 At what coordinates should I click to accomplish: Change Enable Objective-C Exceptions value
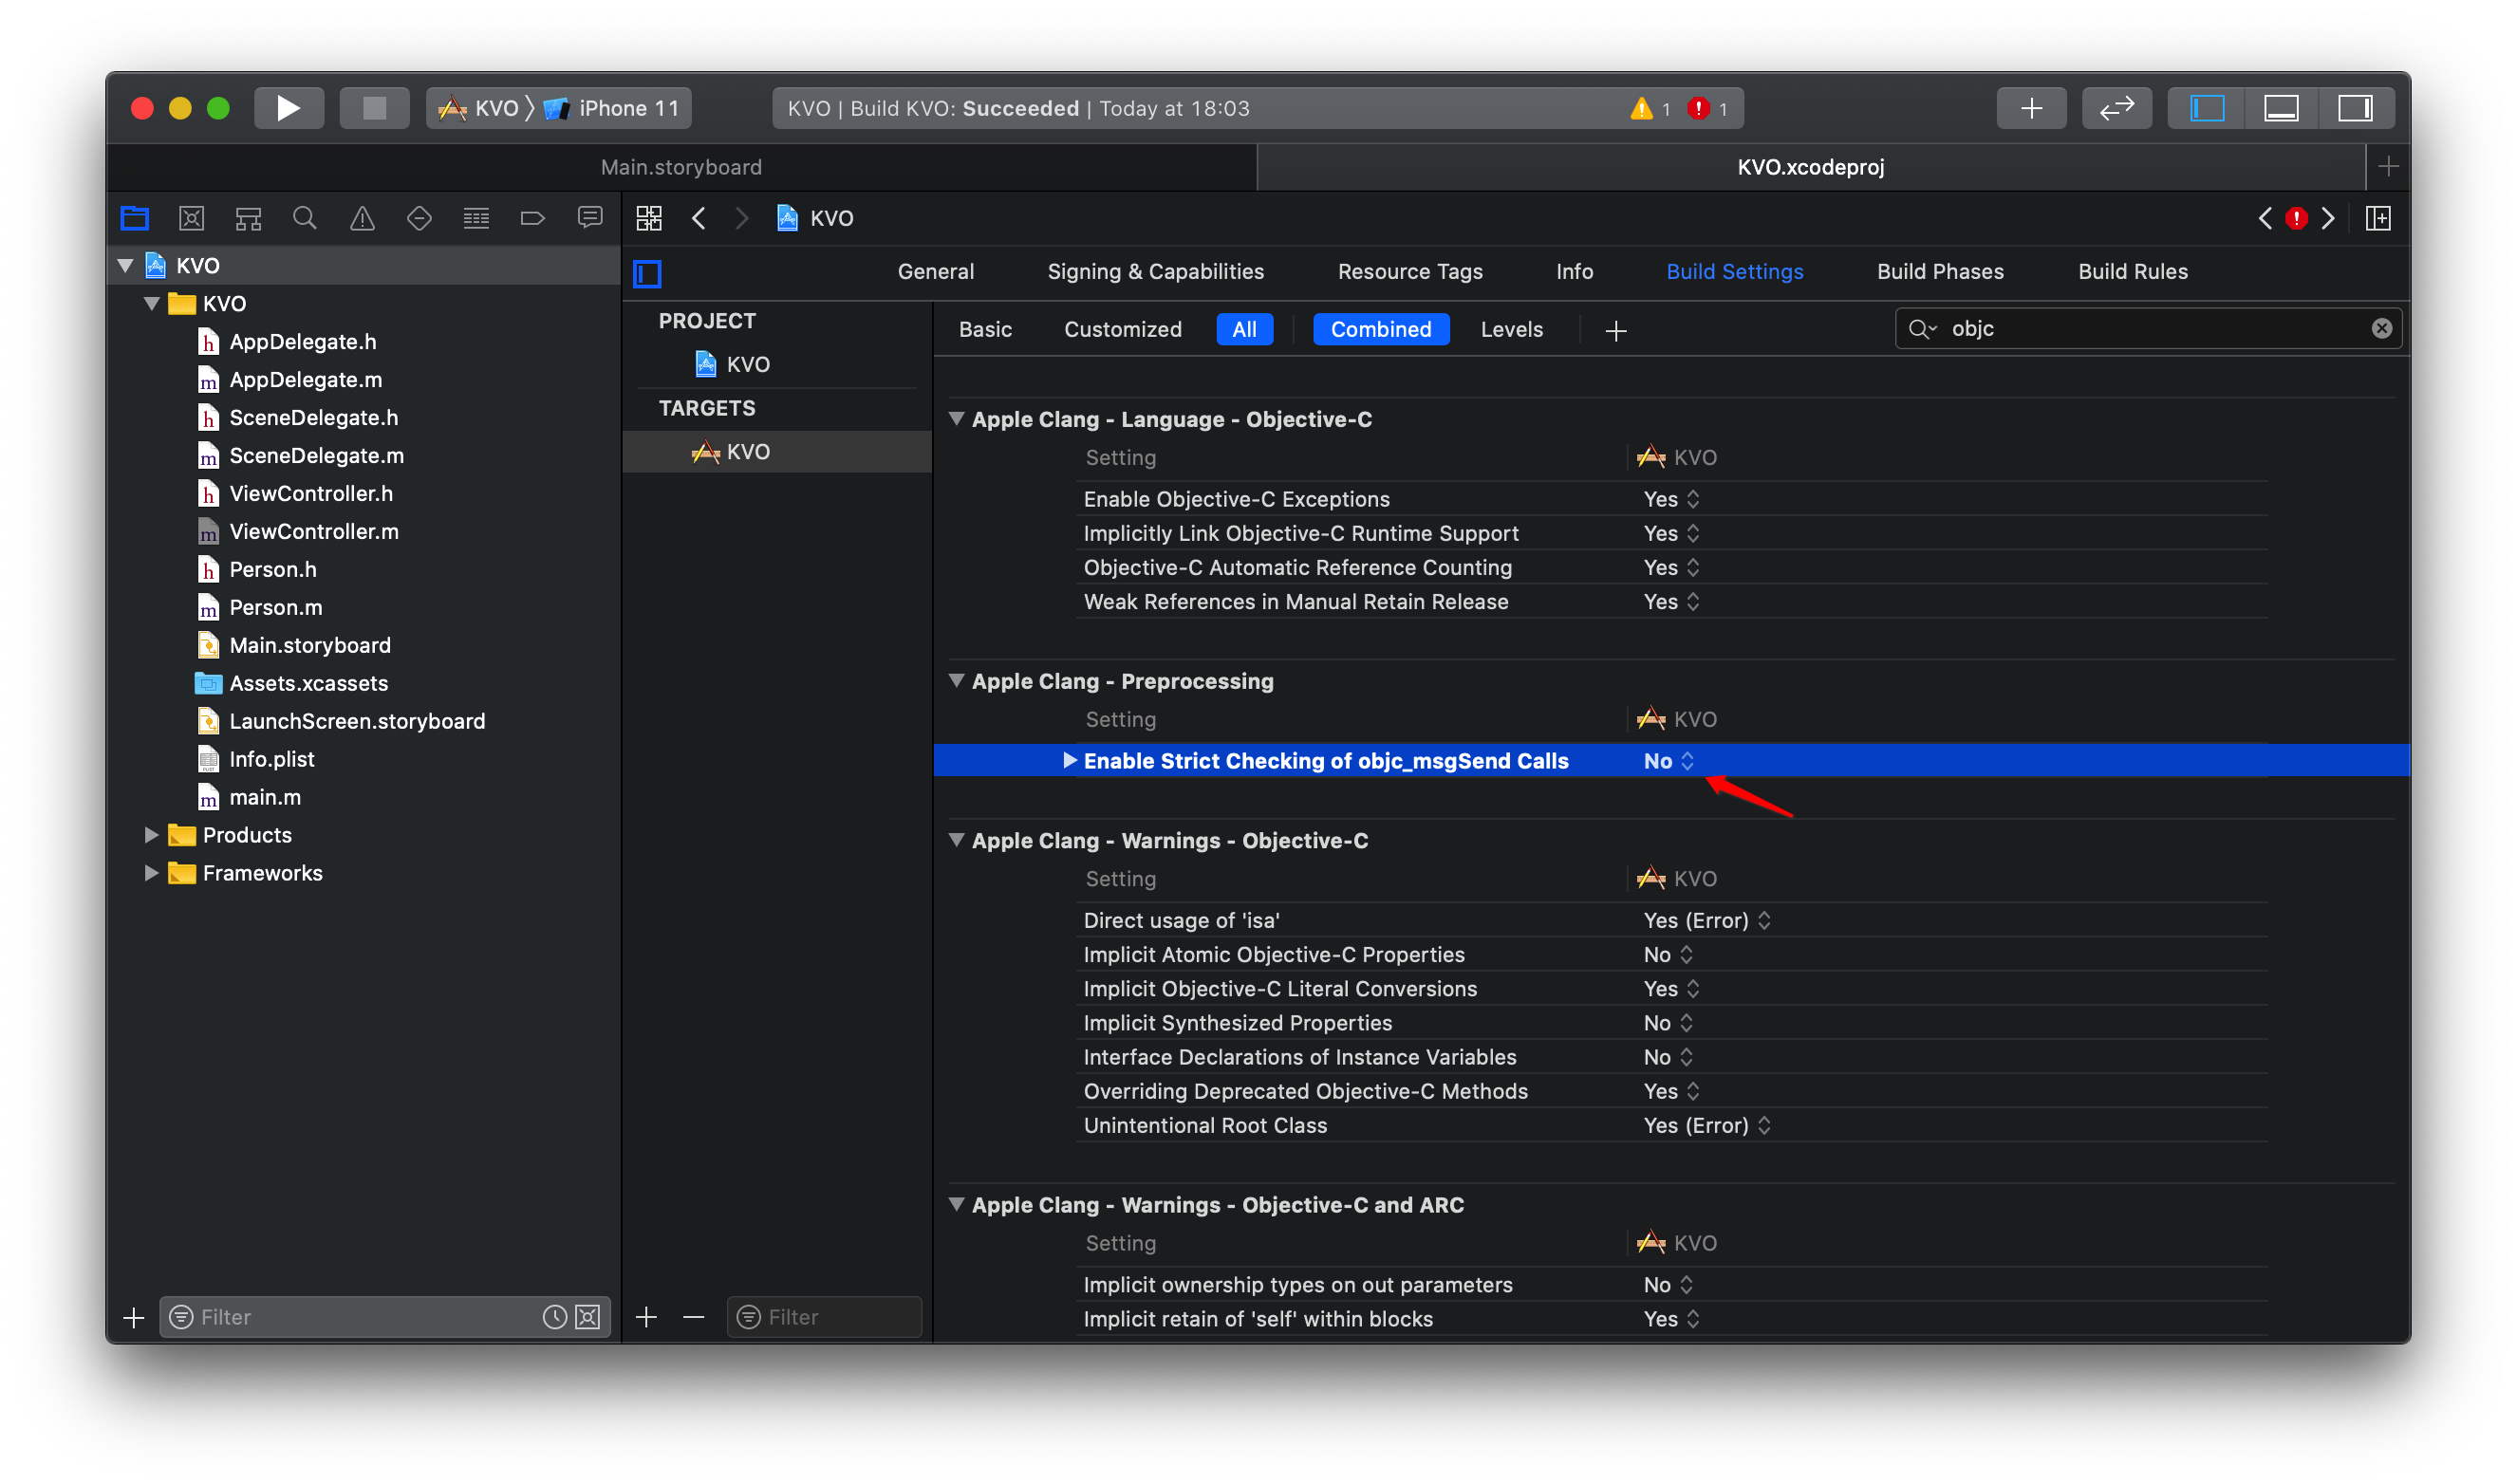[1671, 499]
